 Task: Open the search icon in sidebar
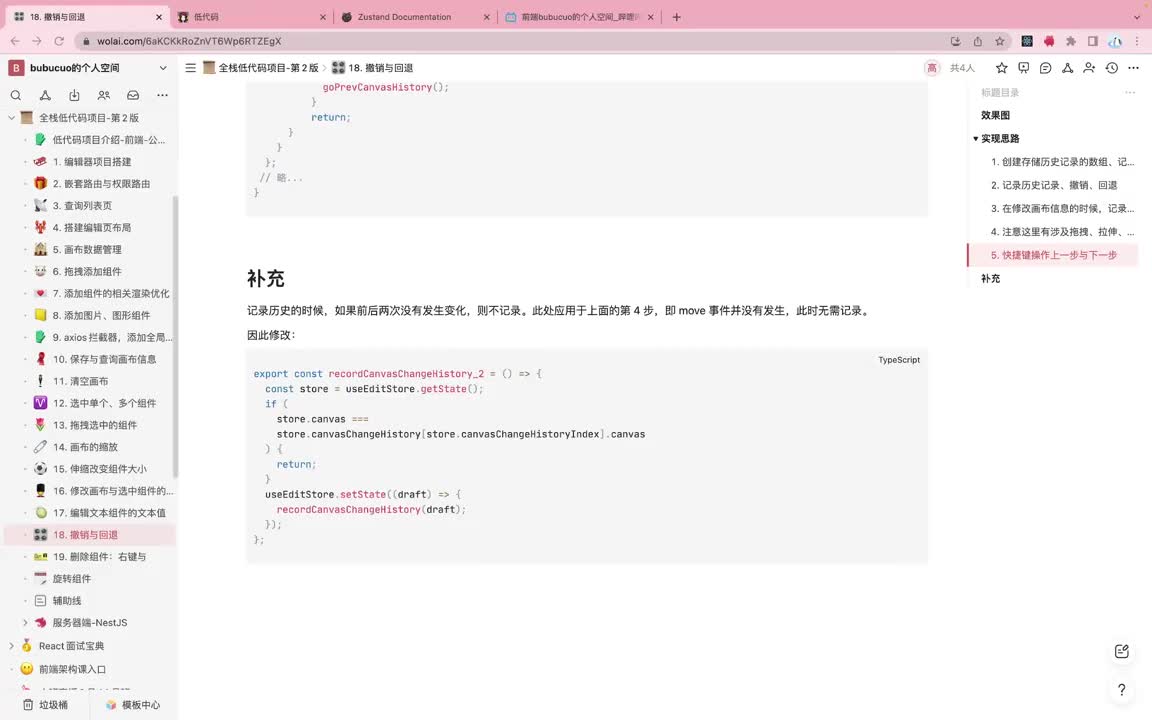(15, 95)
